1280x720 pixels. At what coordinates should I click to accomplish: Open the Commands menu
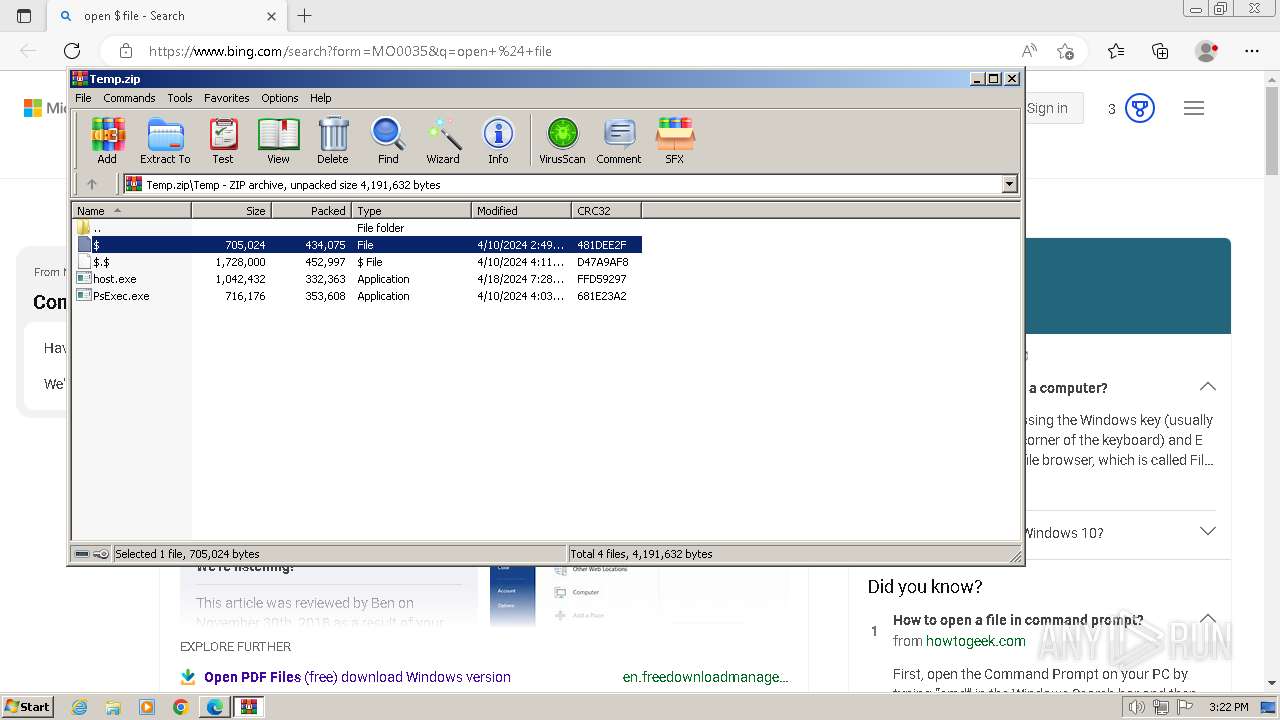click(x=129, y=98)
